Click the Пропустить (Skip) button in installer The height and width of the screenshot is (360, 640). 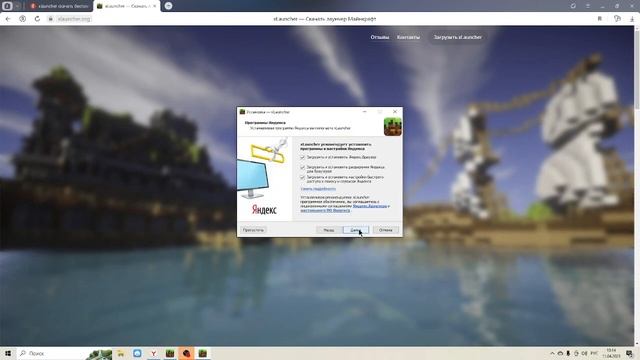coord(253,230)
